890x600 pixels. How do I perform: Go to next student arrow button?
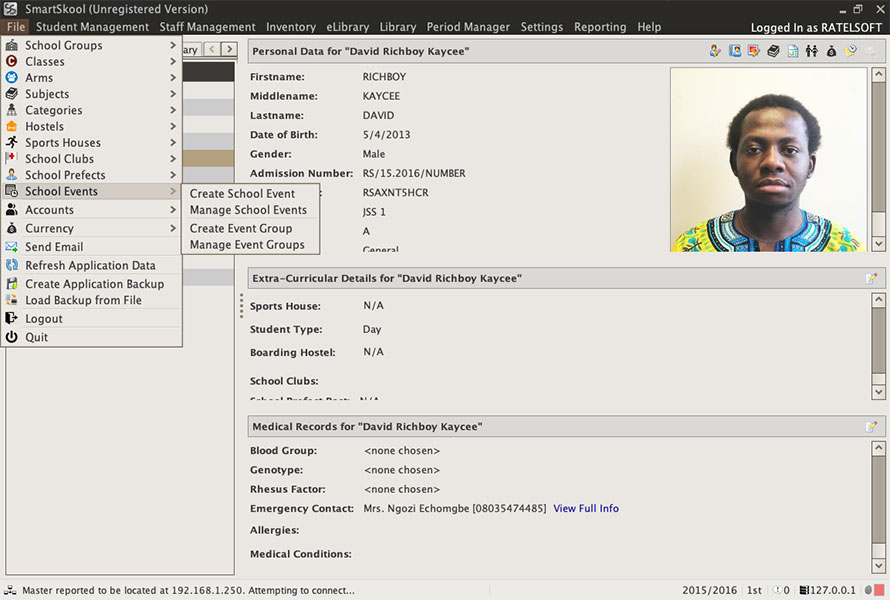tap(229, 49)
